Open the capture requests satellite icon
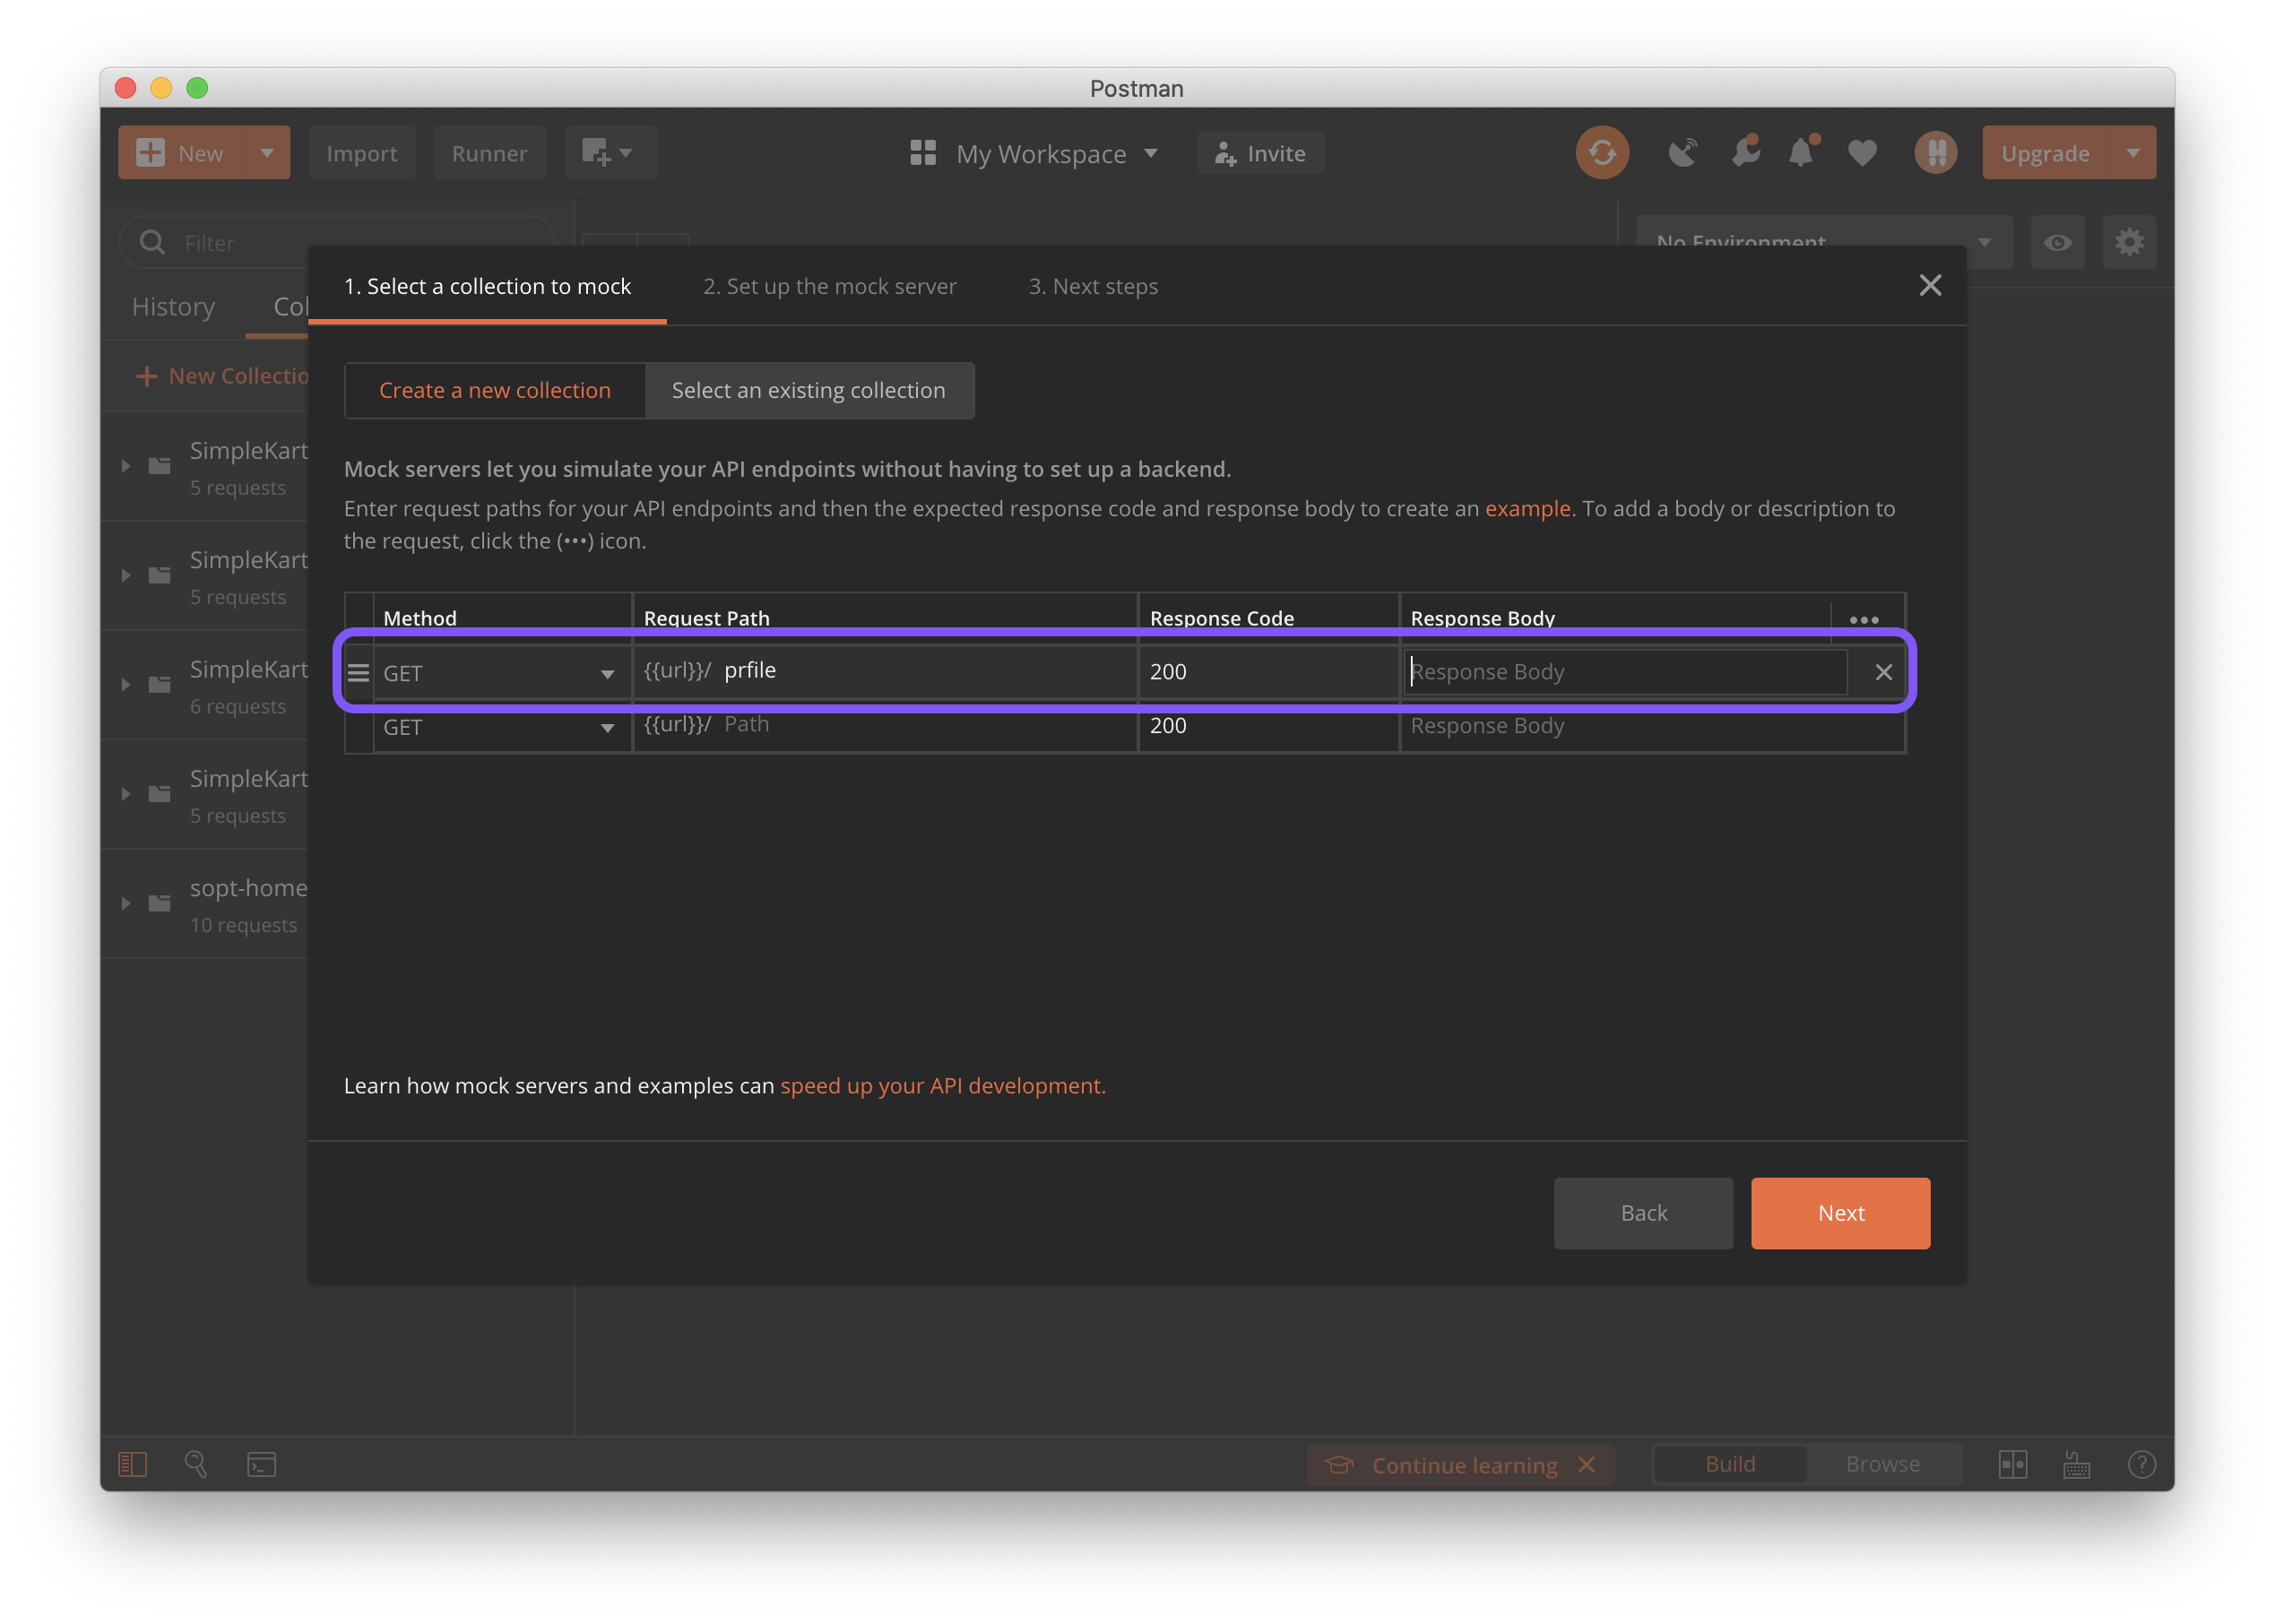2275x1624 pixels. point(1683,153)
